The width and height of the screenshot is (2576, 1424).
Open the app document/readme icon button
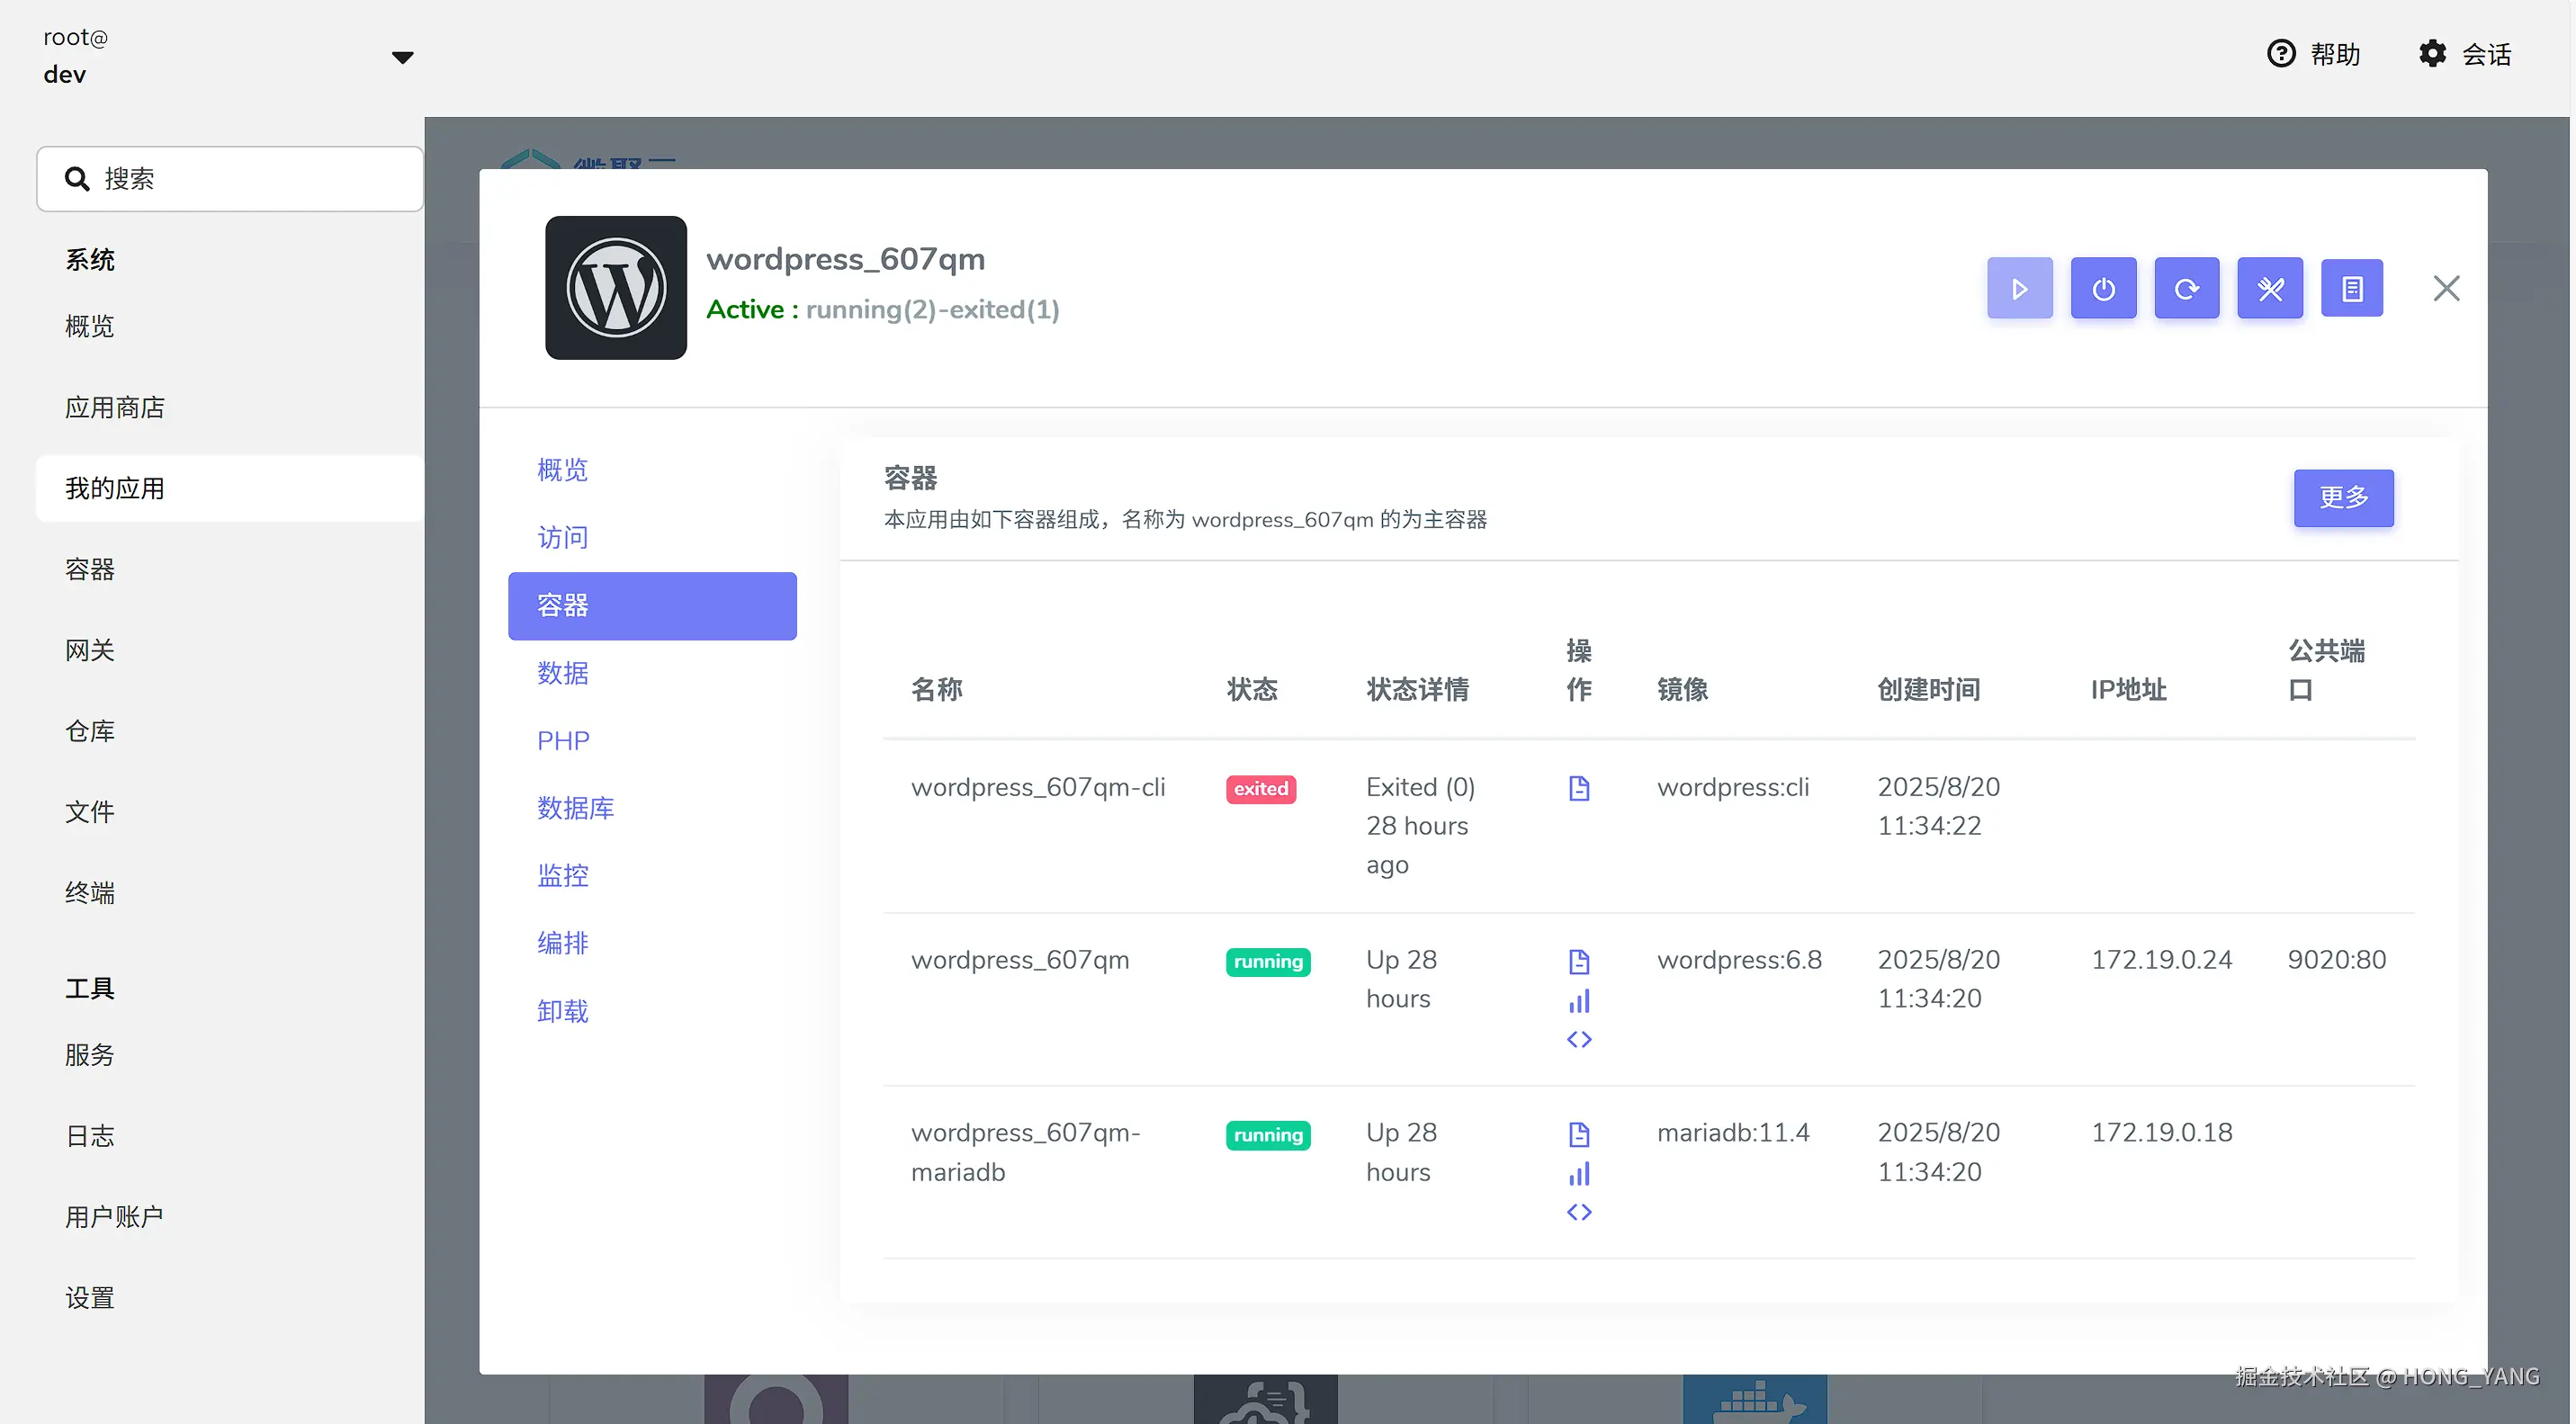(x=2351, y=288)
